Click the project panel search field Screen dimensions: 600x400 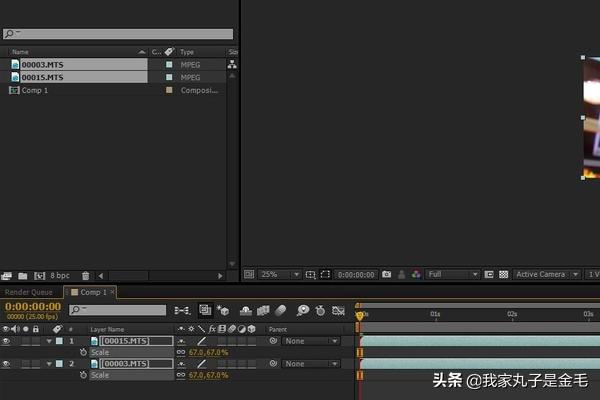click(x=118, y=34)
